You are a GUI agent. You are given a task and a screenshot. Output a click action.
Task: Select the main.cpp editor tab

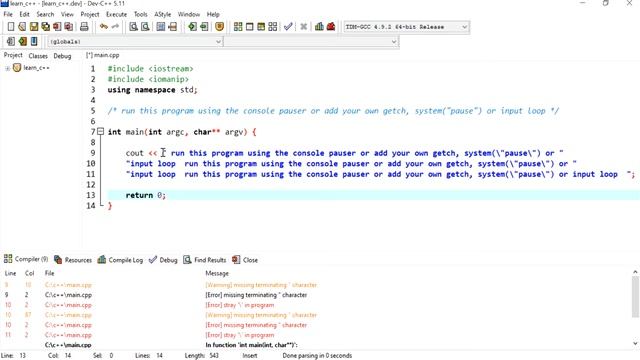pyautogui.click(x=103, y=55)
